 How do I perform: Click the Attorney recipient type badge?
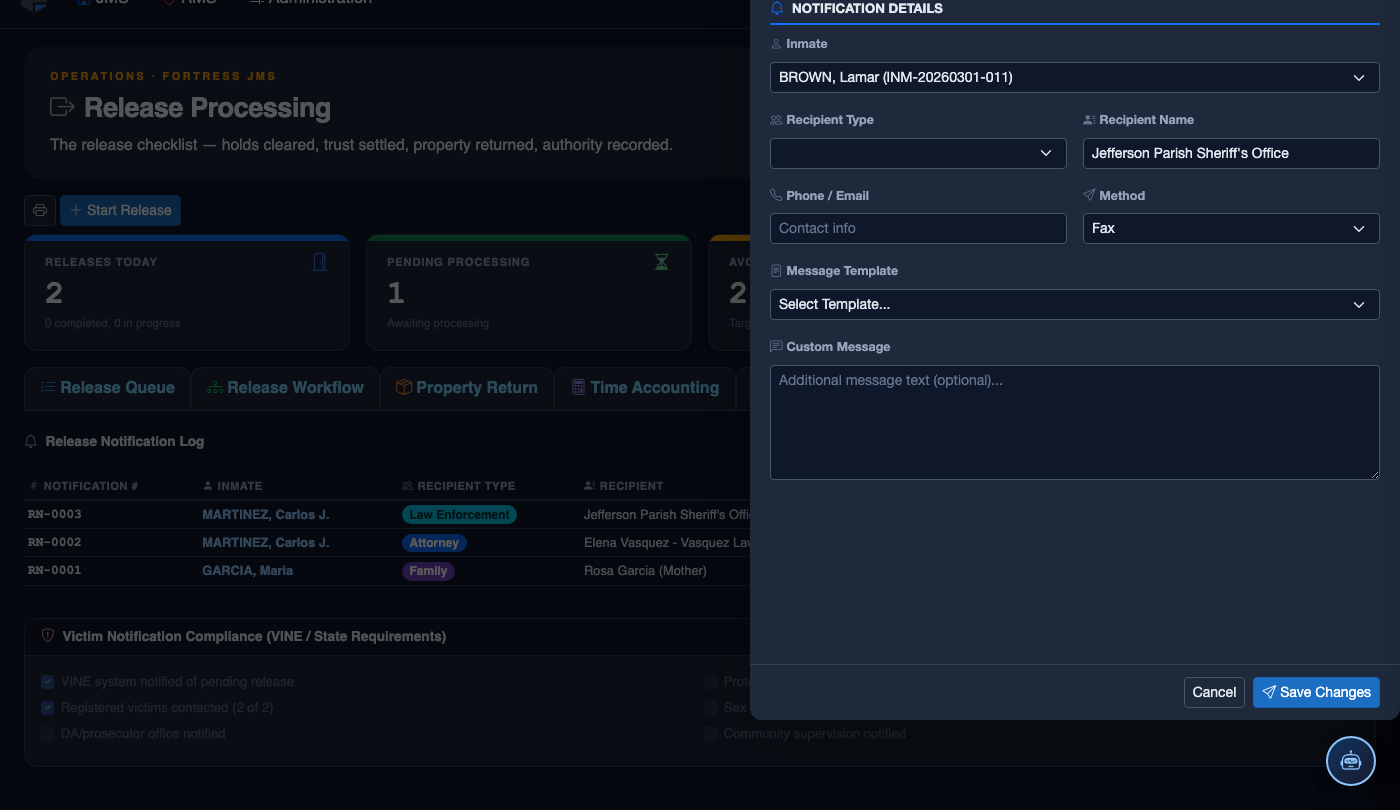pos(434,543)
